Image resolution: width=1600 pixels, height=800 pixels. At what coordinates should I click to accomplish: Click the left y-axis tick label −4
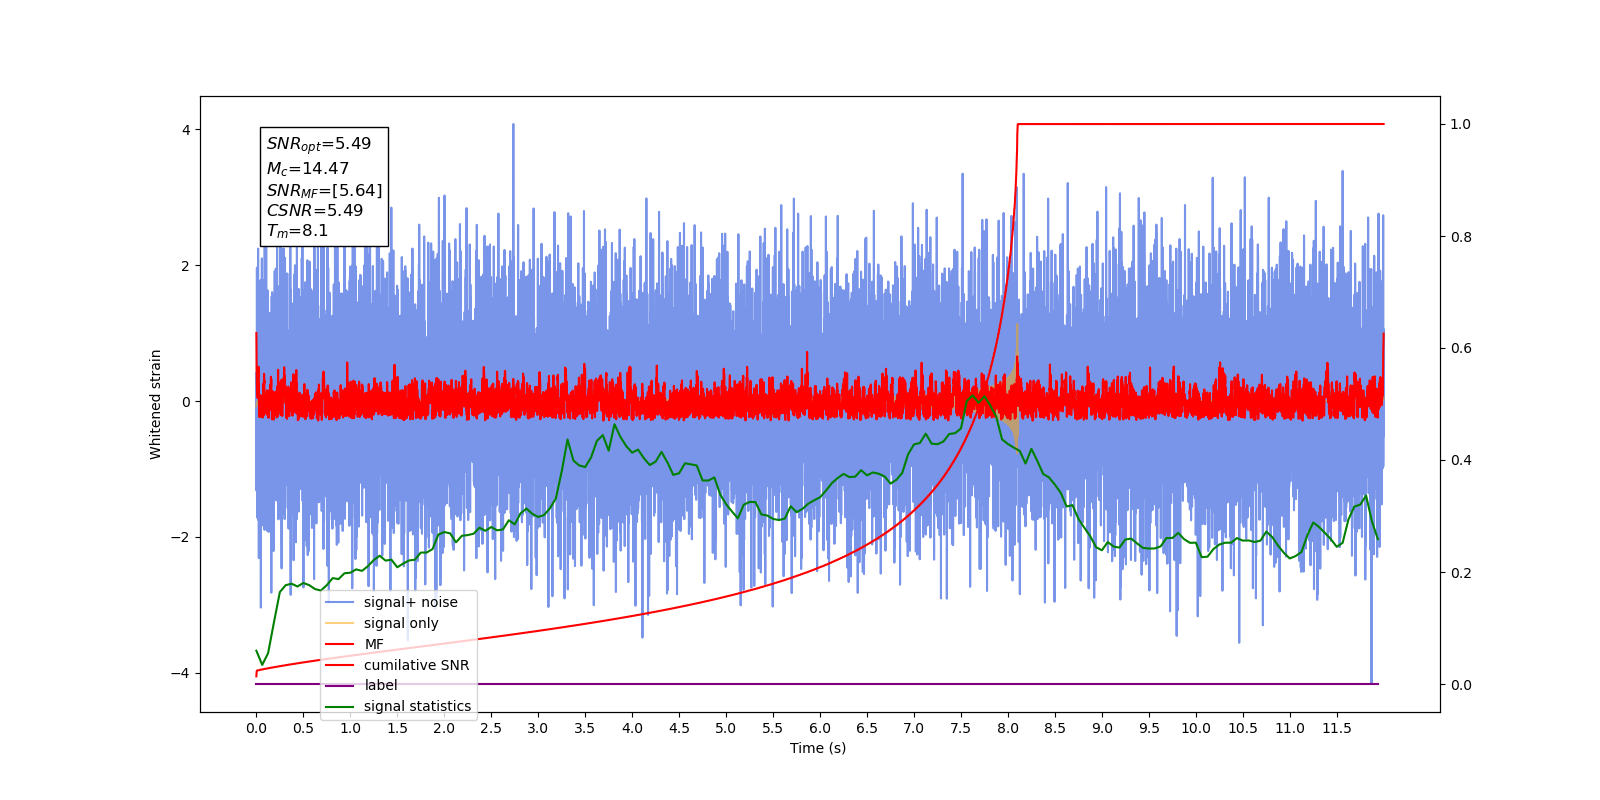click(180, 673)
